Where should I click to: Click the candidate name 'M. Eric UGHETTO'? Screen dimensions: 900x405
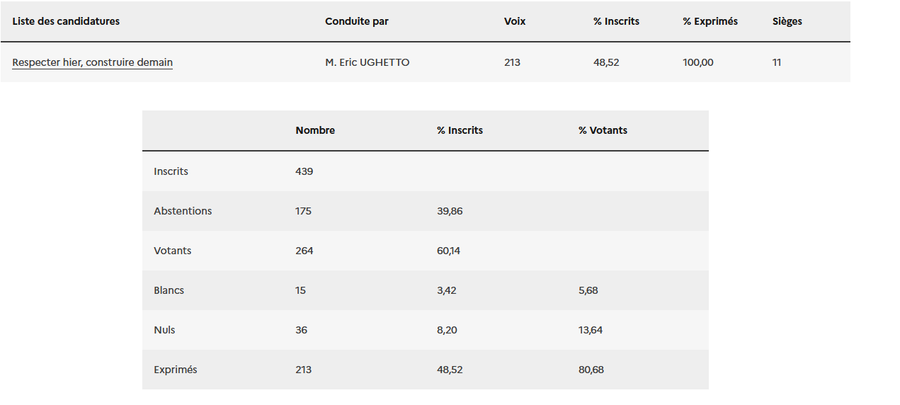[x=367, y=63]
